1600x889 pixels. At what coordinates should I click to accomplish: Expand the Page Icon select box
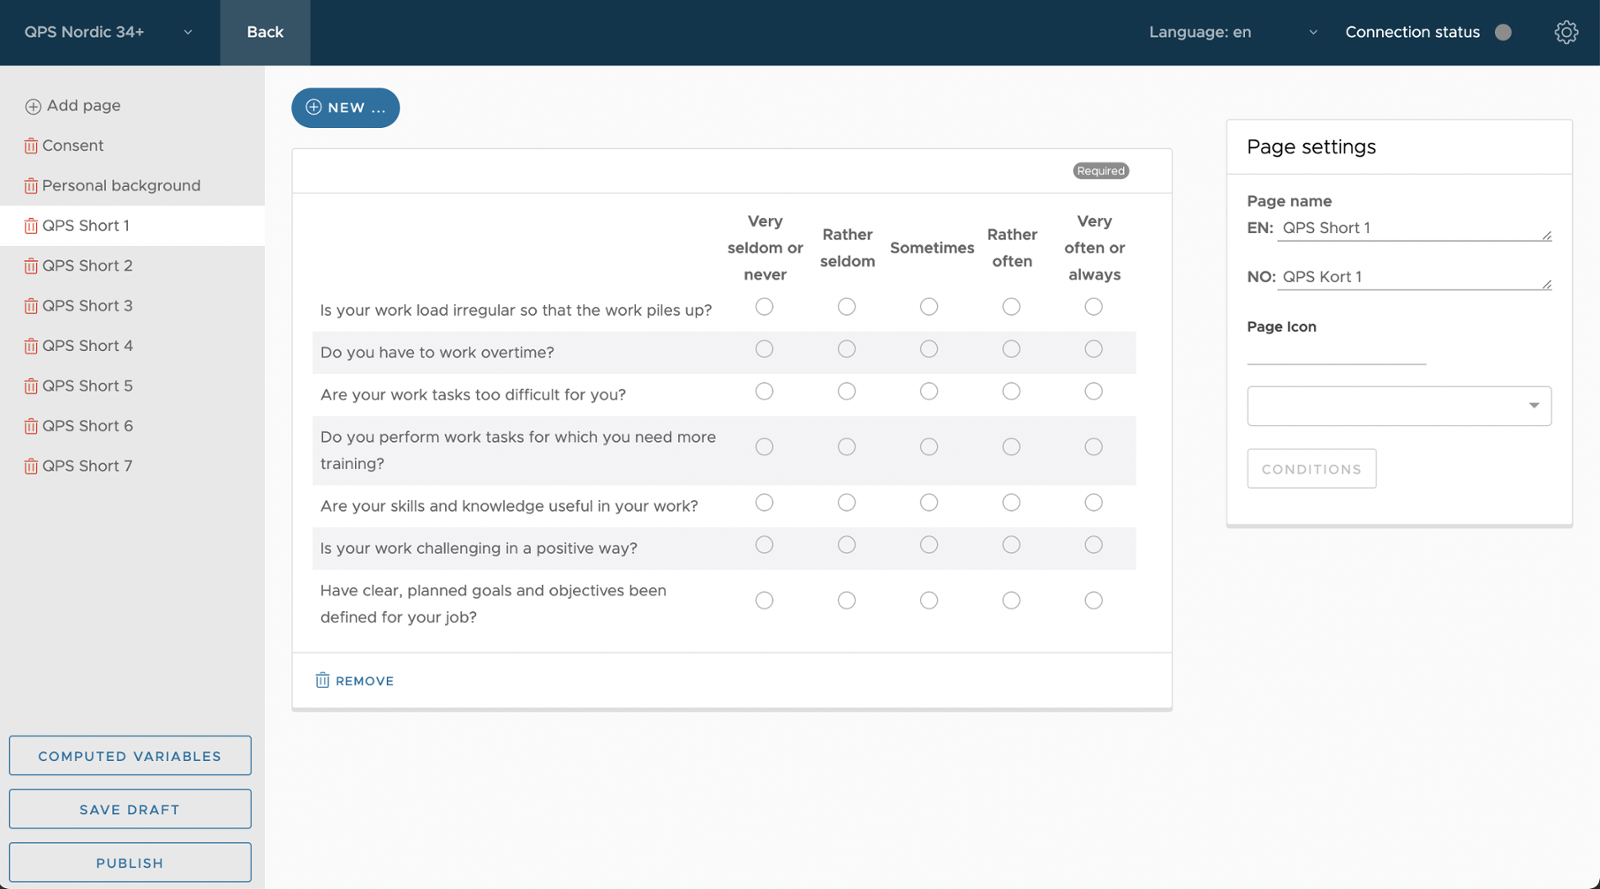pos(1399,406)
